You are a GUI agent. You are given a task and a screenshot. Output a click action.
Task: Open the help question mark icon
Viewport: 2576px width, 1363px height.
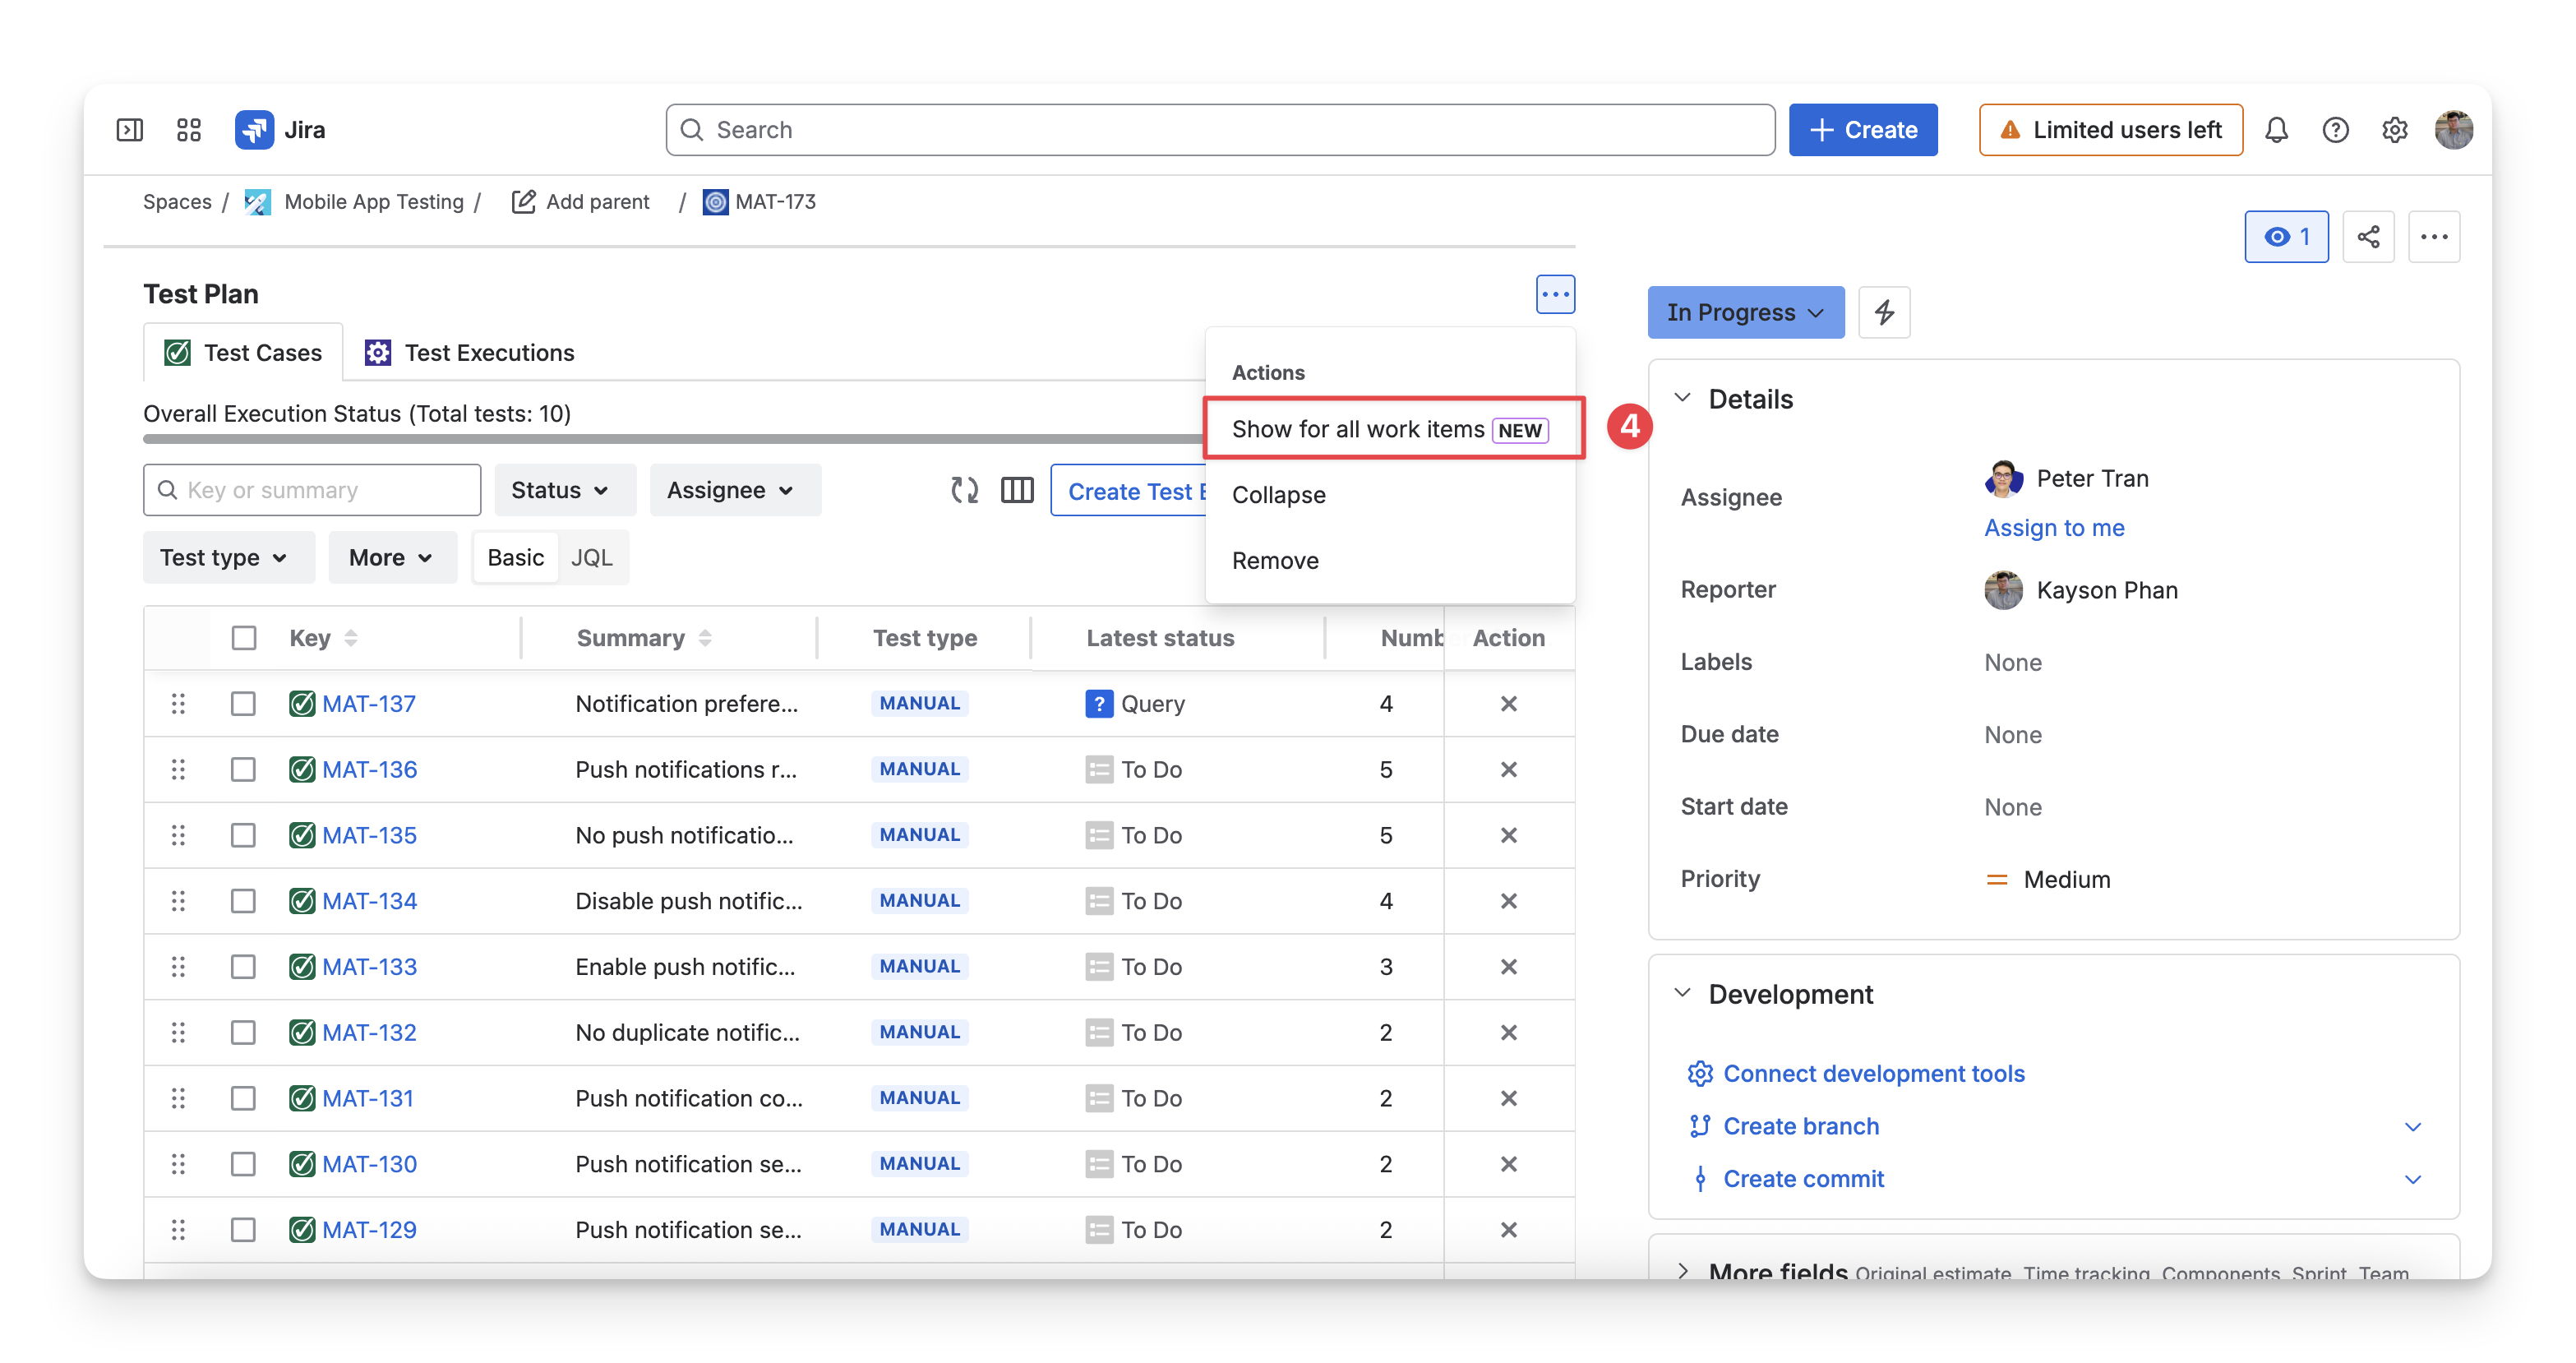[2335, 130]
